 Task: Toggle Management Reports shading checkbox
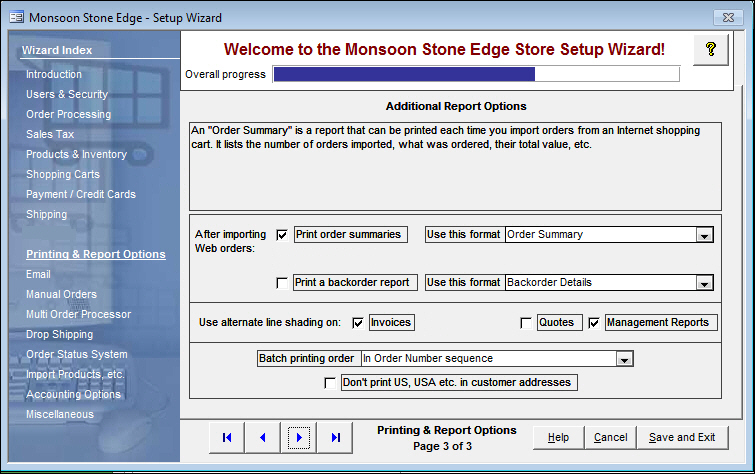594,323
